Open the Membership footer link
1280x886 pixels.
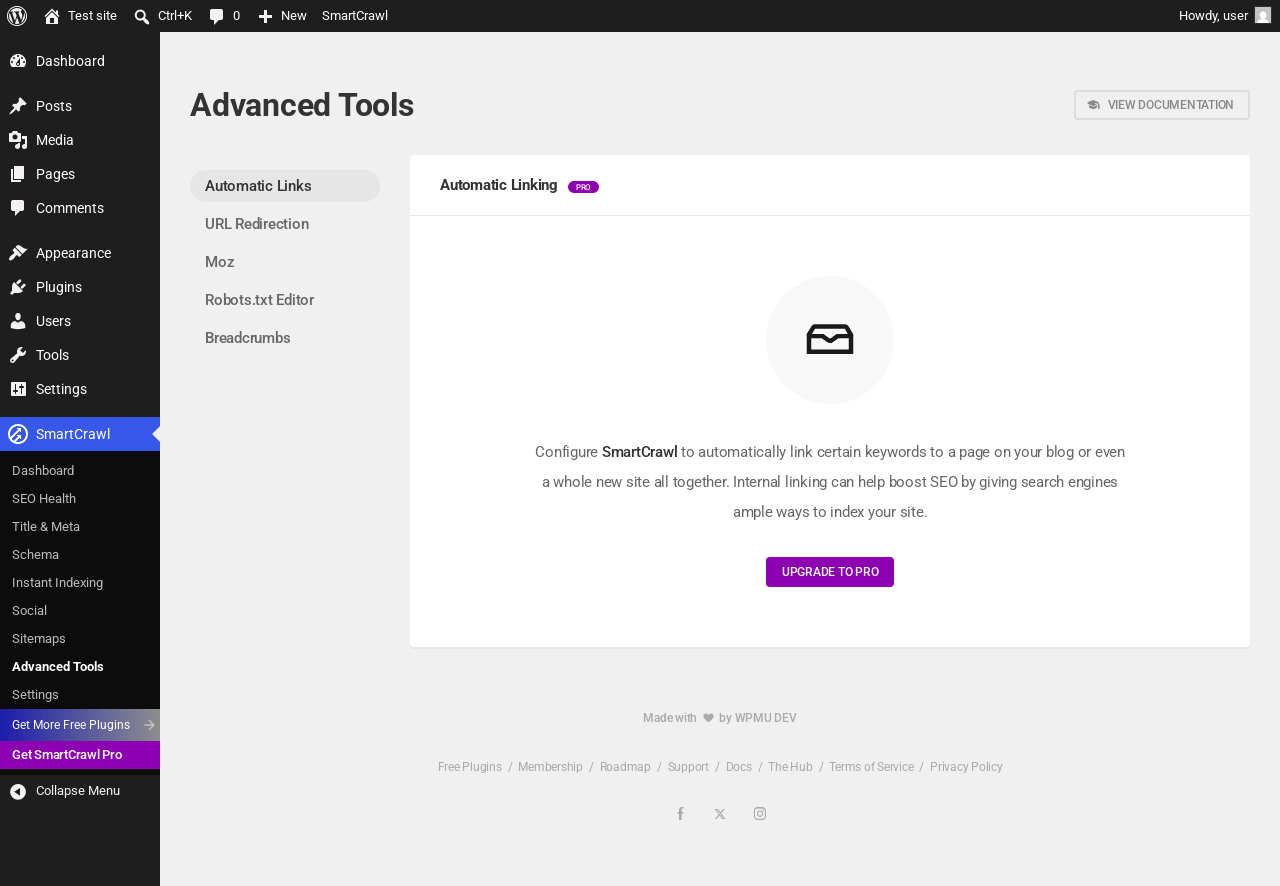pyautogui.click(x=550, y=767)
